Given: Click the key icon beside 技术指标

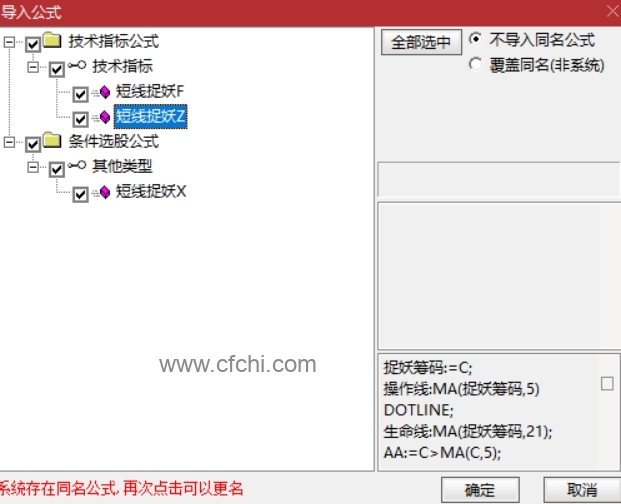Looking at the screenshot, I should coord(77,65).
